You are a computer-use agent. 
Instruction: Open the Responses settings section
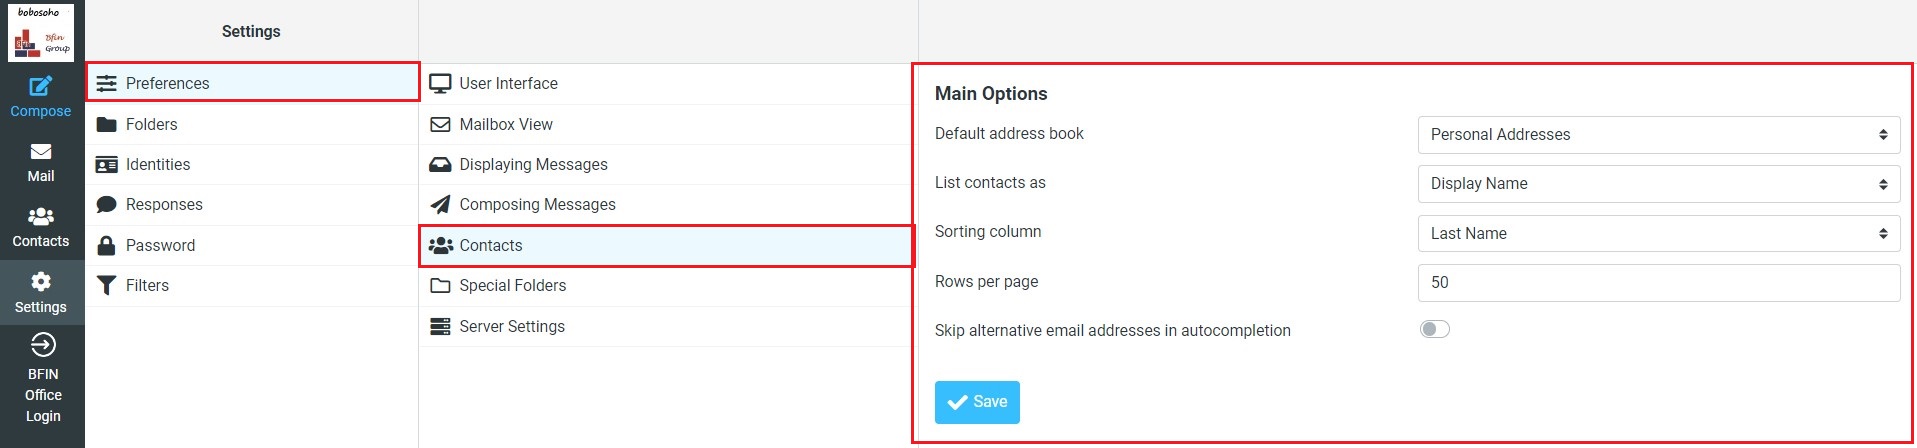tap(164, 204)
